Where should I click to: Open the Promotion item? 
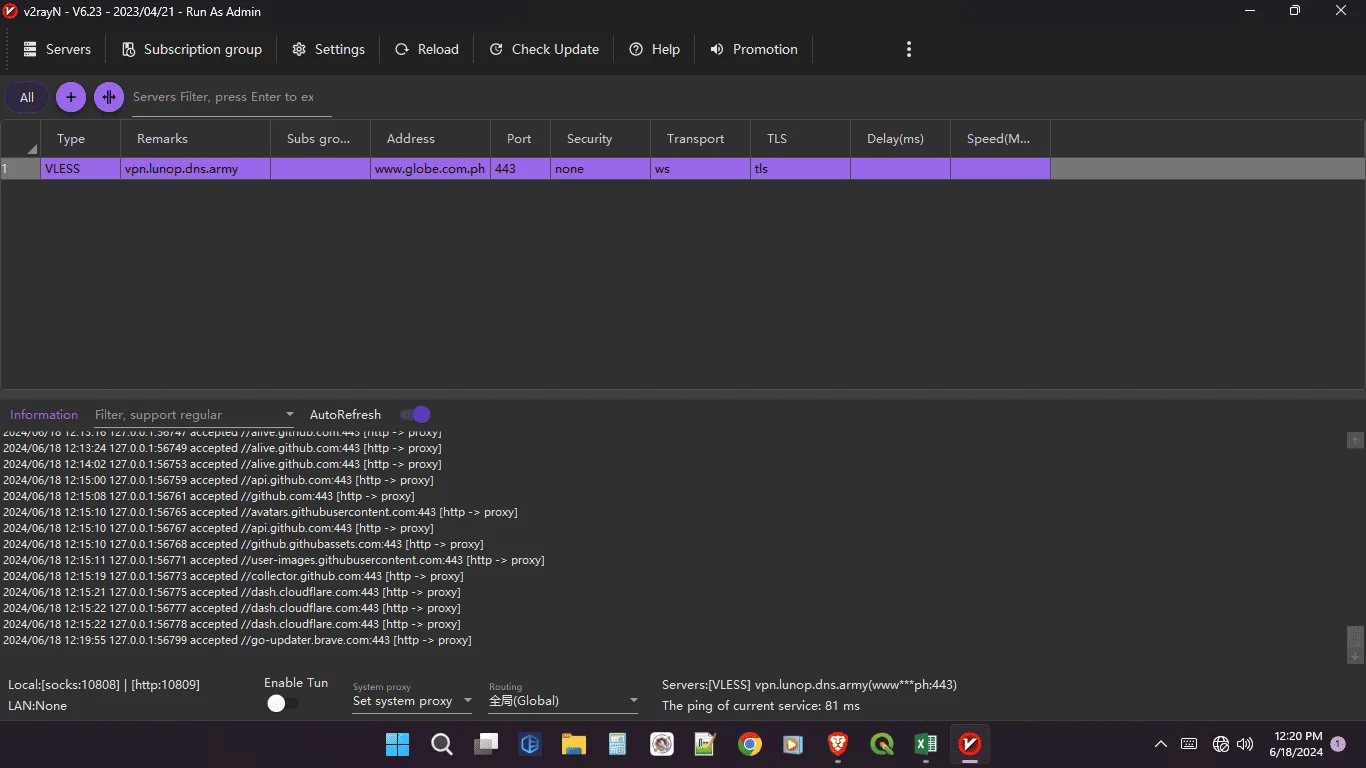pyautogui.click(x=754, y=49)
